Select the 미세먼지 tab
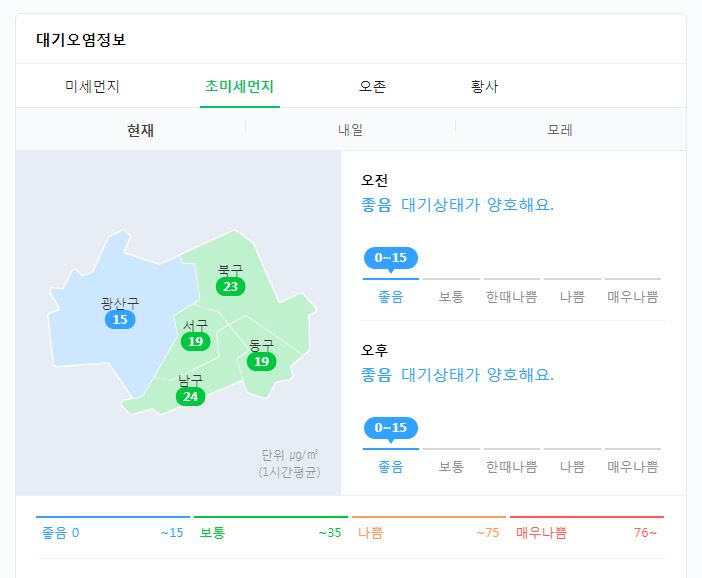The width and height of the screenshot is (702, 578). [x=92, y=86]
